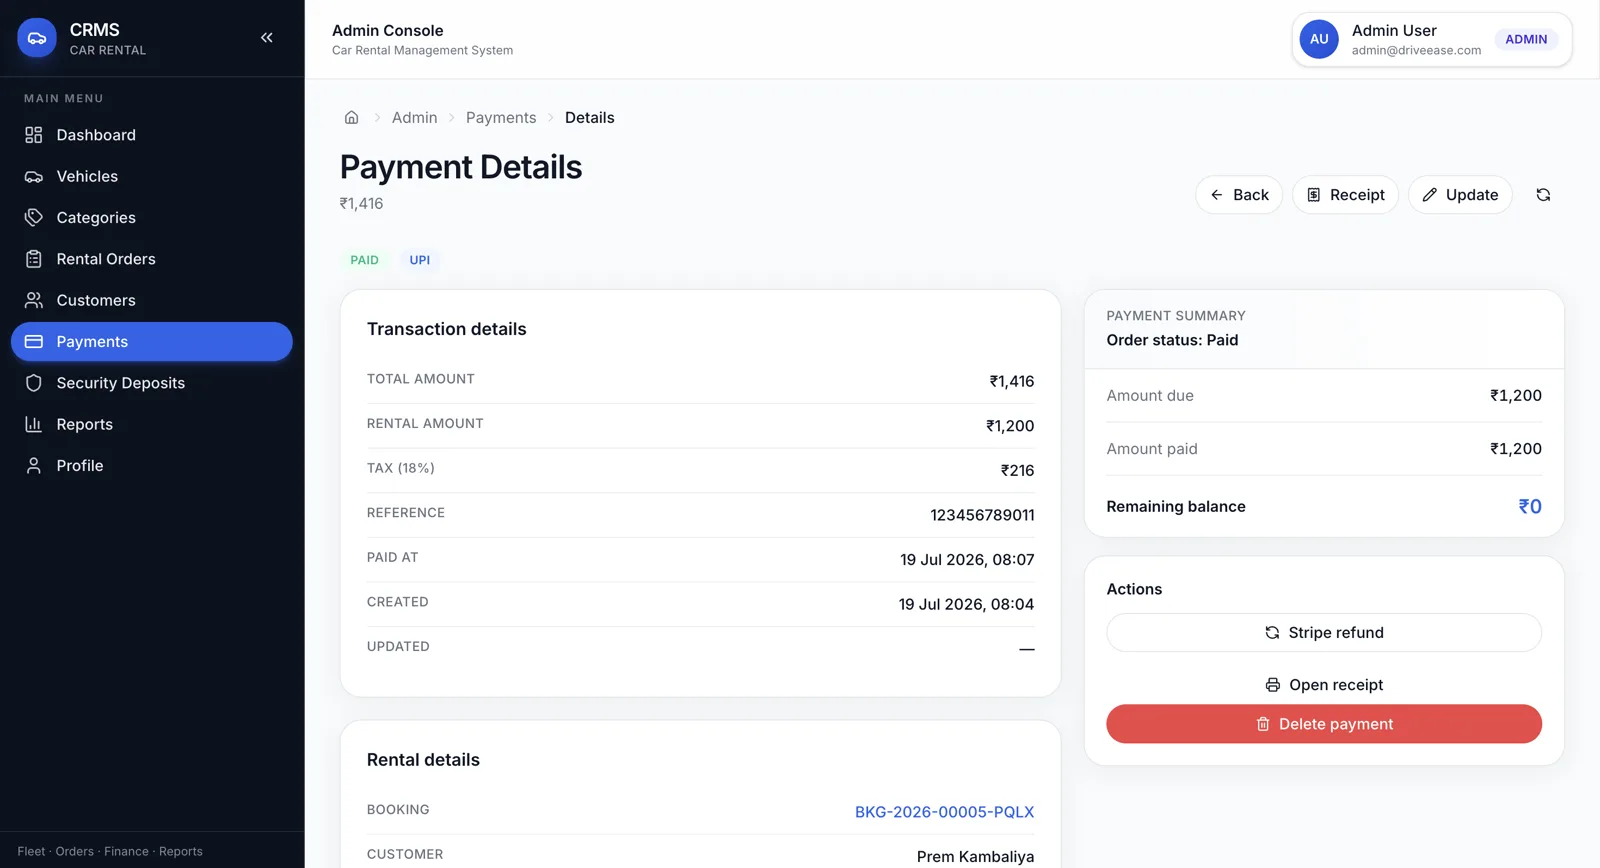Image resolution: width=1600 pixels, height=868 pixels.
Task: Click the printer icon in Open receipt
Action: point(1272,685)
